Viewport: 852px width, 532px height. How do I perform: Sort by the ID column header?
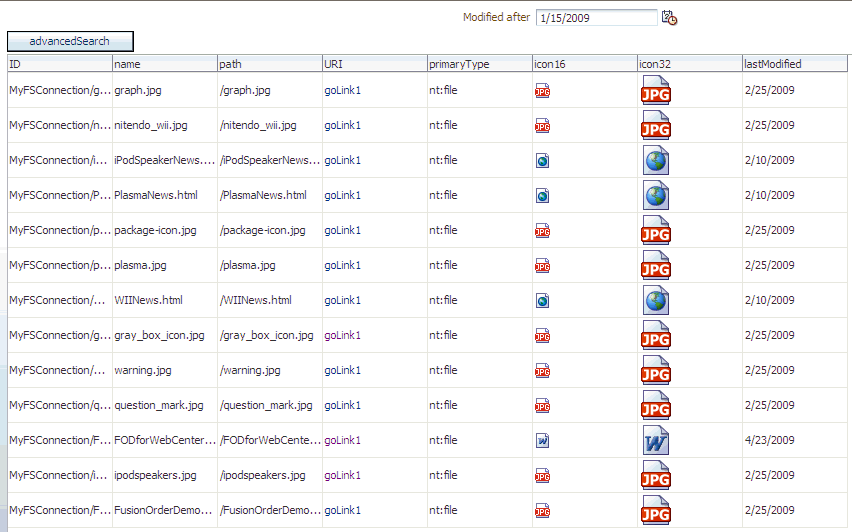tap(60, 64)
